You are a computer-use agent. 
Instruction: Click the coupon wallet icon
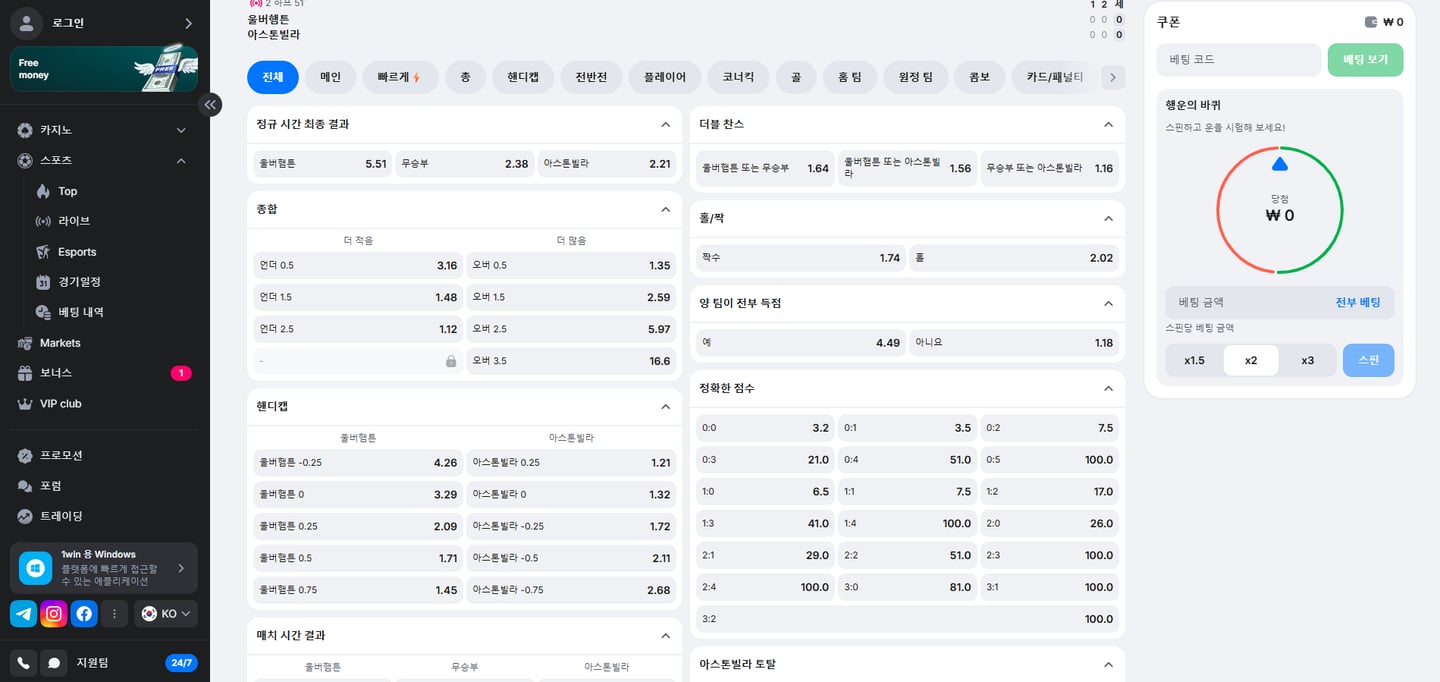[1371, 22]
